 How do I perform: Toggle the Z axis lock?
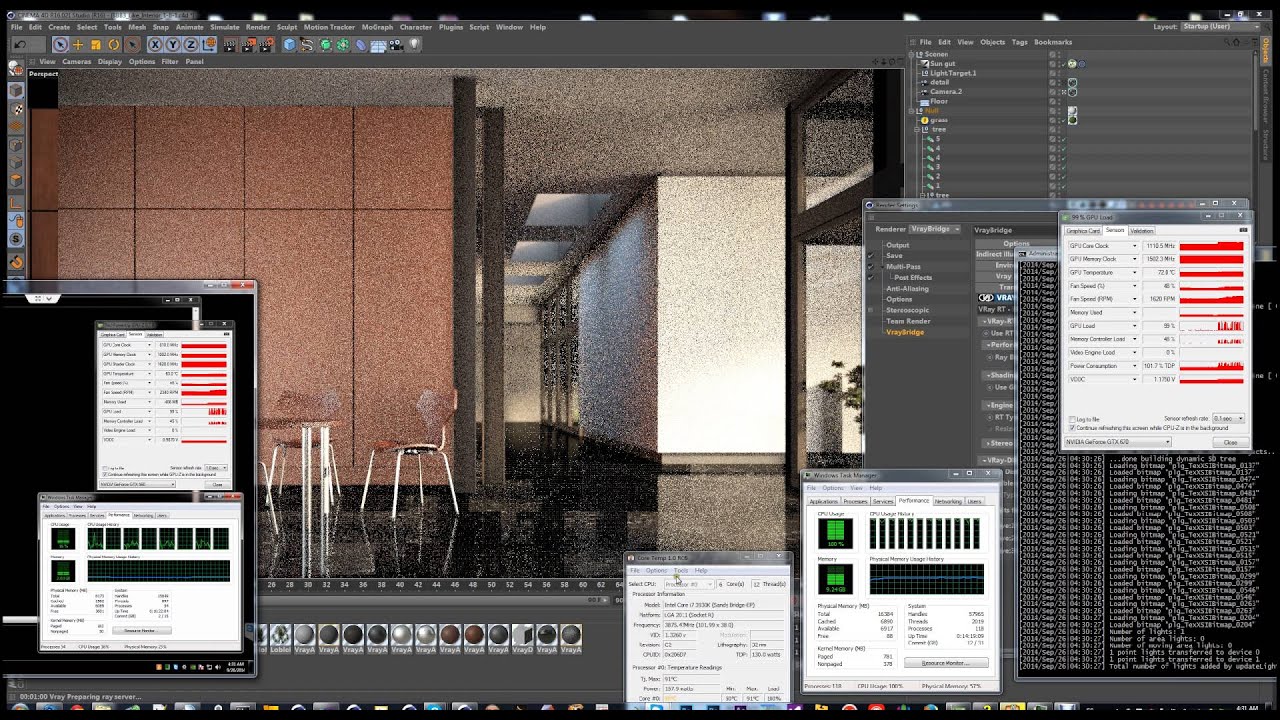click(x=191, y=44)
